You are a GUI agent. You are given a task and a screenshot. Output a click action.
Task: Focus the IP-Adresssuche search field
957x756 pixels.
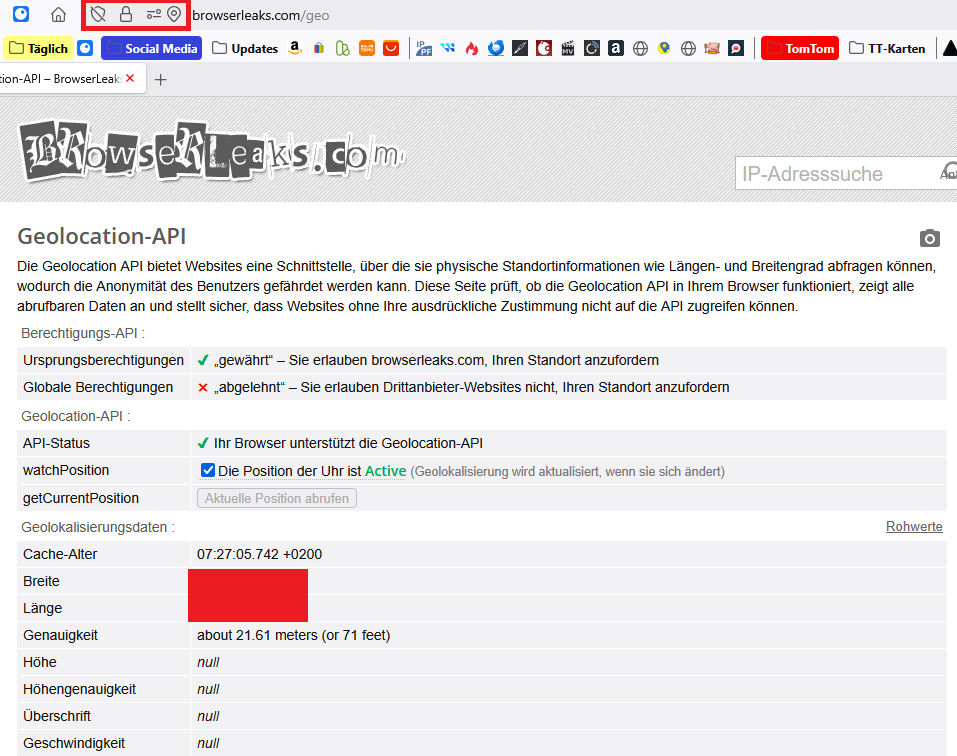[x=846, y=173]
